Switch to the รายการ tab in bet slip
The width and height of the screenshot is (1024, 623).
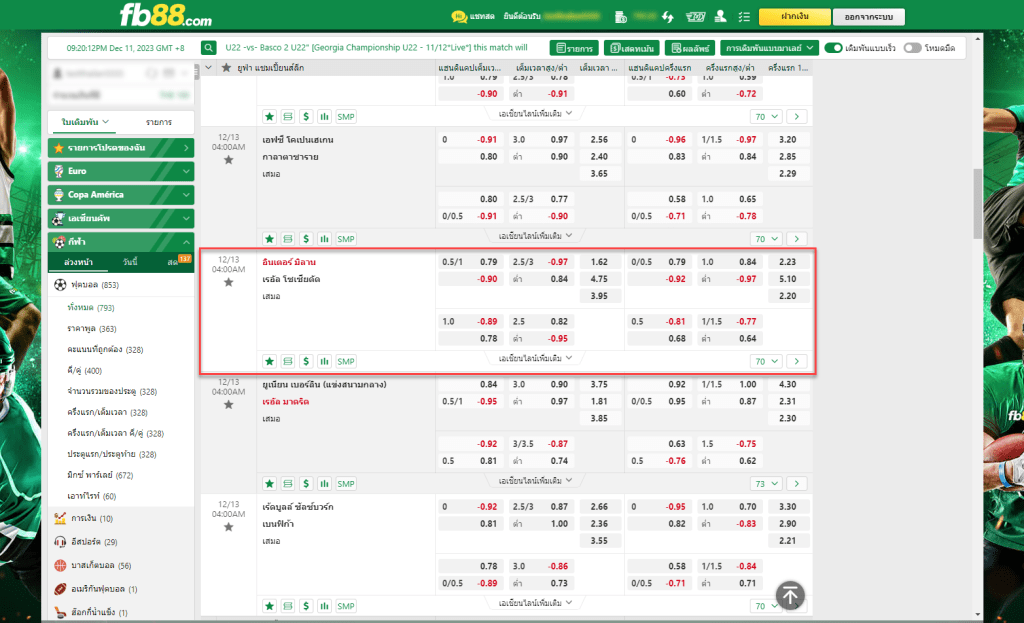pyautogui.click(x=158, y=122)
